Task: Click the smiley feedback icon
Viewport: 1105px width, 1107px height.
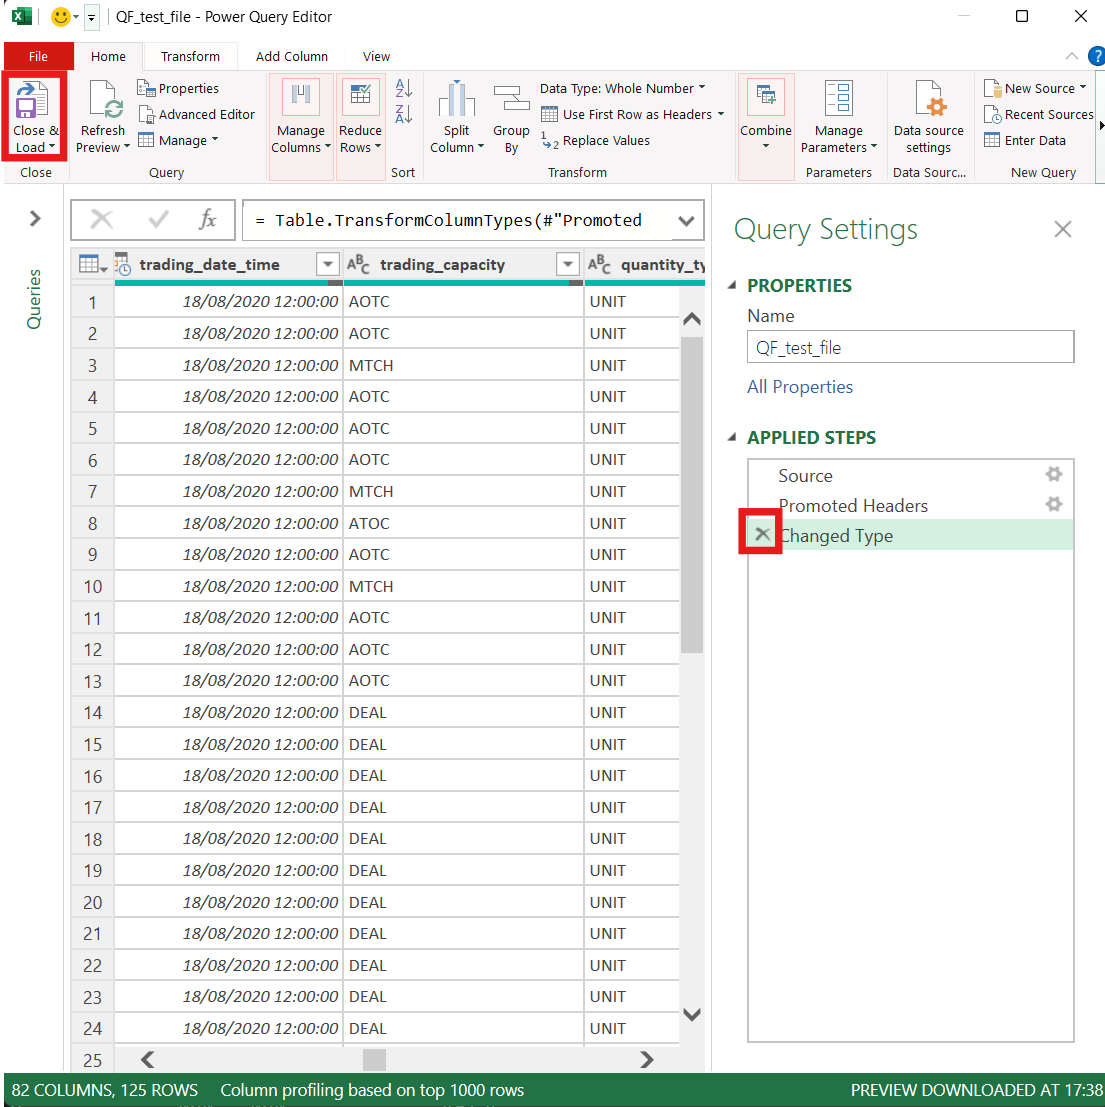Action: 61,16
